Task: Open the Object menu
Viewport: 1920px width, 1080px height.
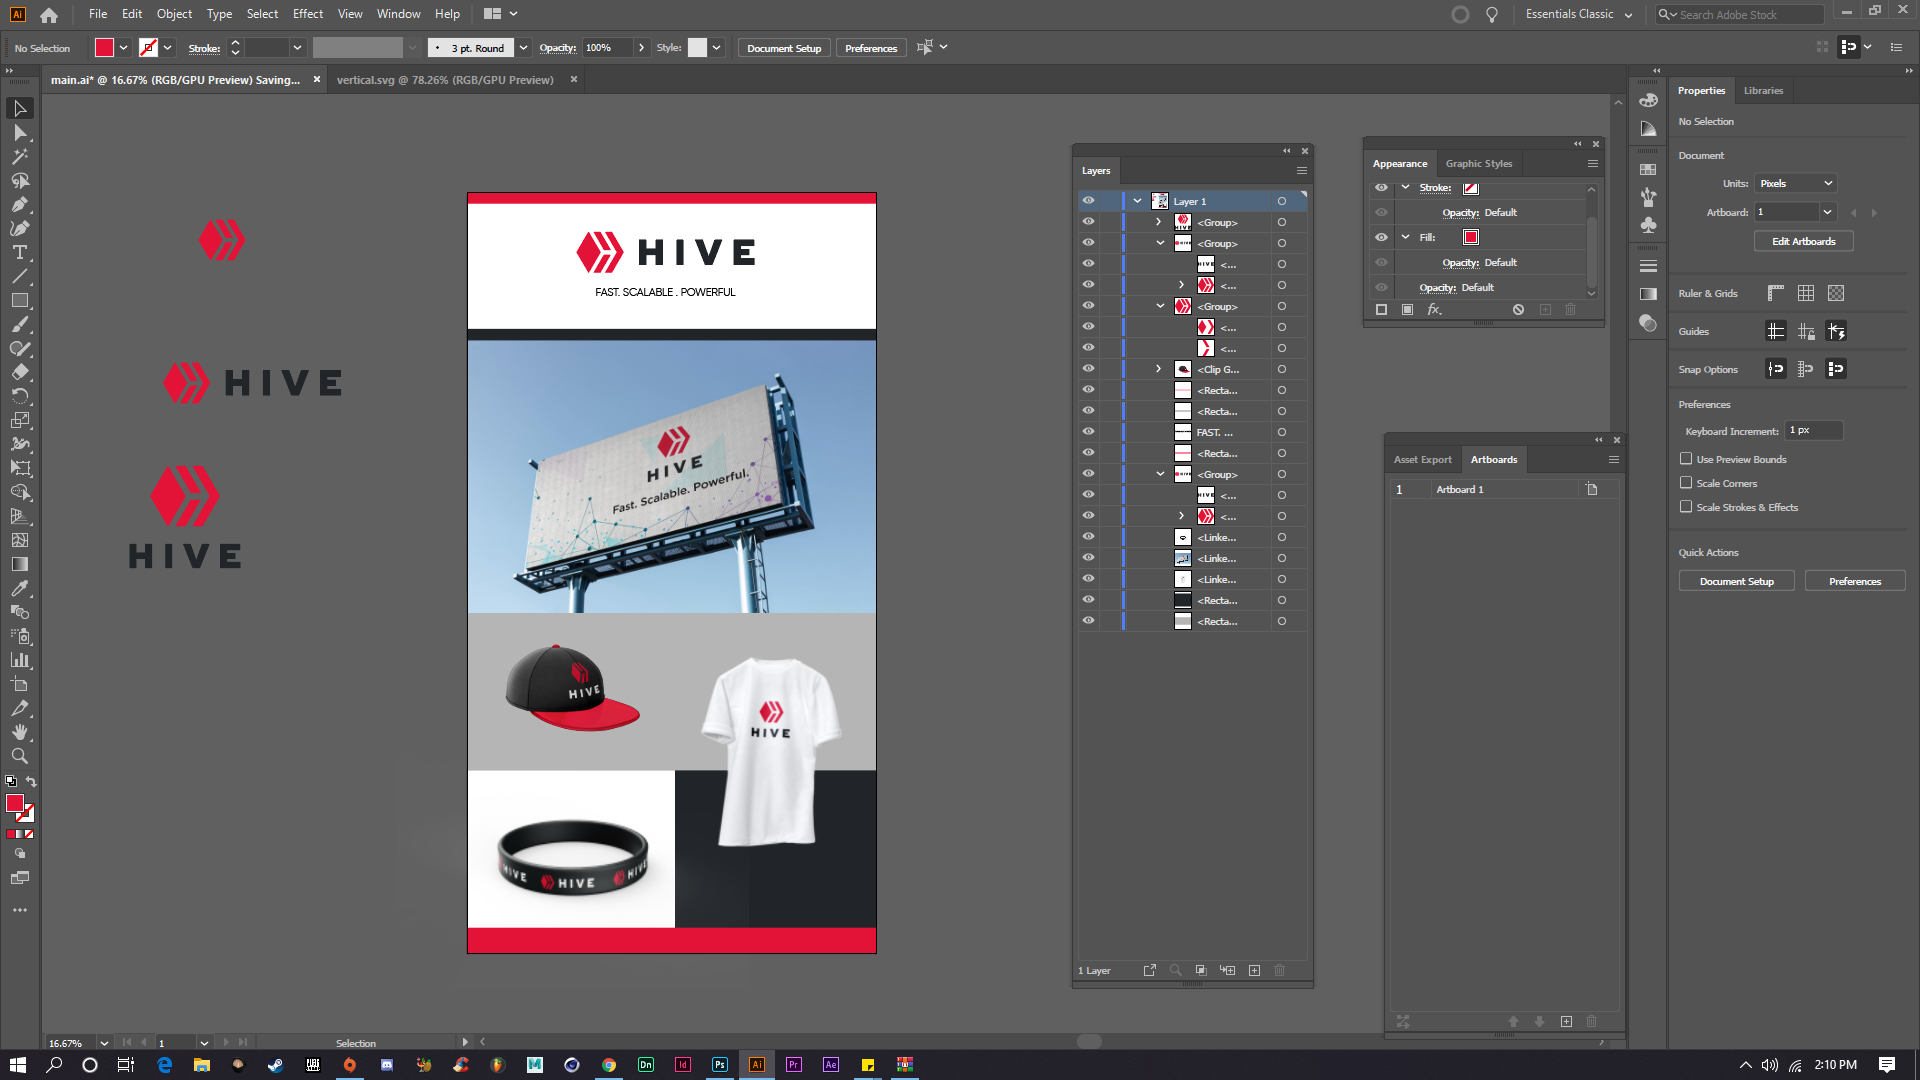Action: (x=174, y=14)
